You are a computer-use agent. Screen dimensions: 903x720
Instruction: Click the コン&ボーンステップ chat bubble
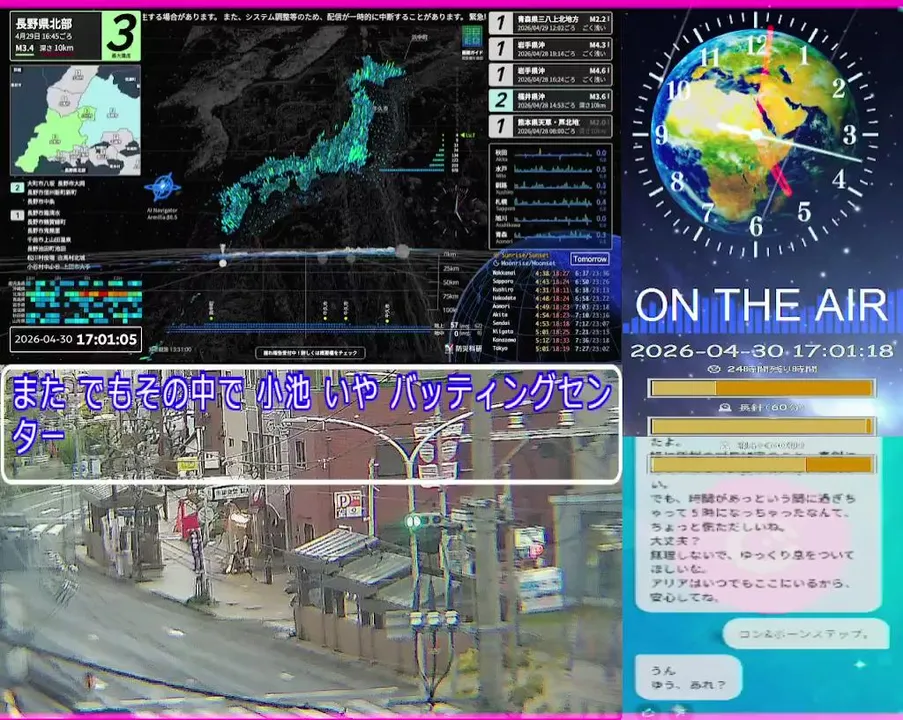pyautogui.click(x=806, y=634)
